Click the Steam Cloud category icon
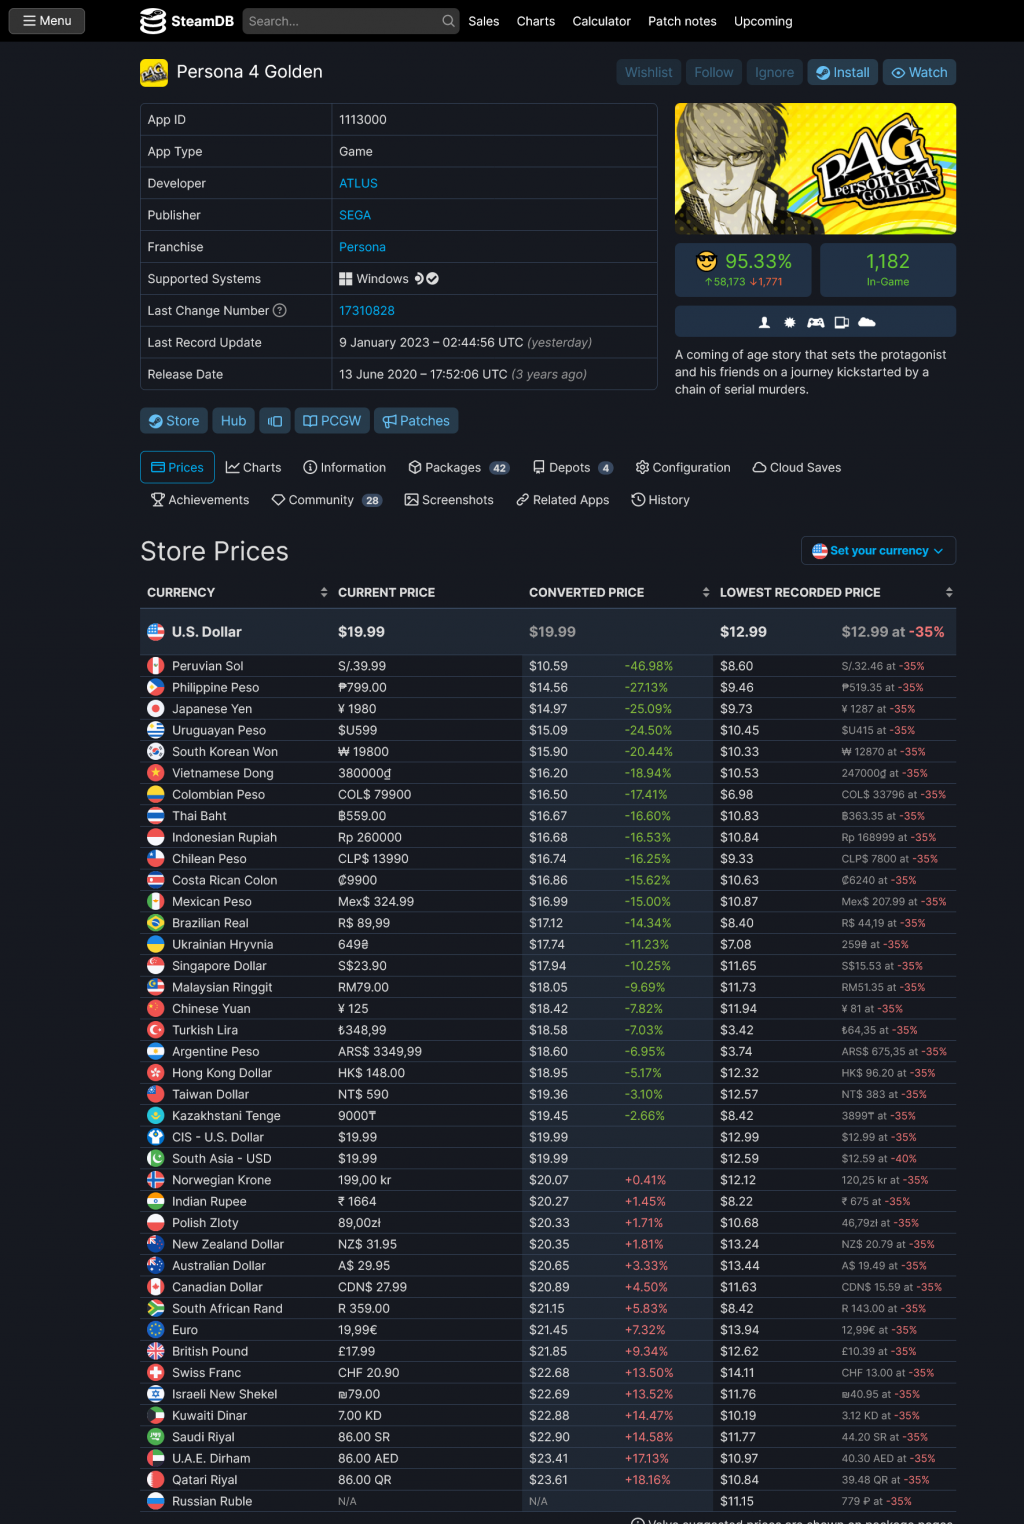This screenshot has width=1024, height=1524. click(867, 322)
